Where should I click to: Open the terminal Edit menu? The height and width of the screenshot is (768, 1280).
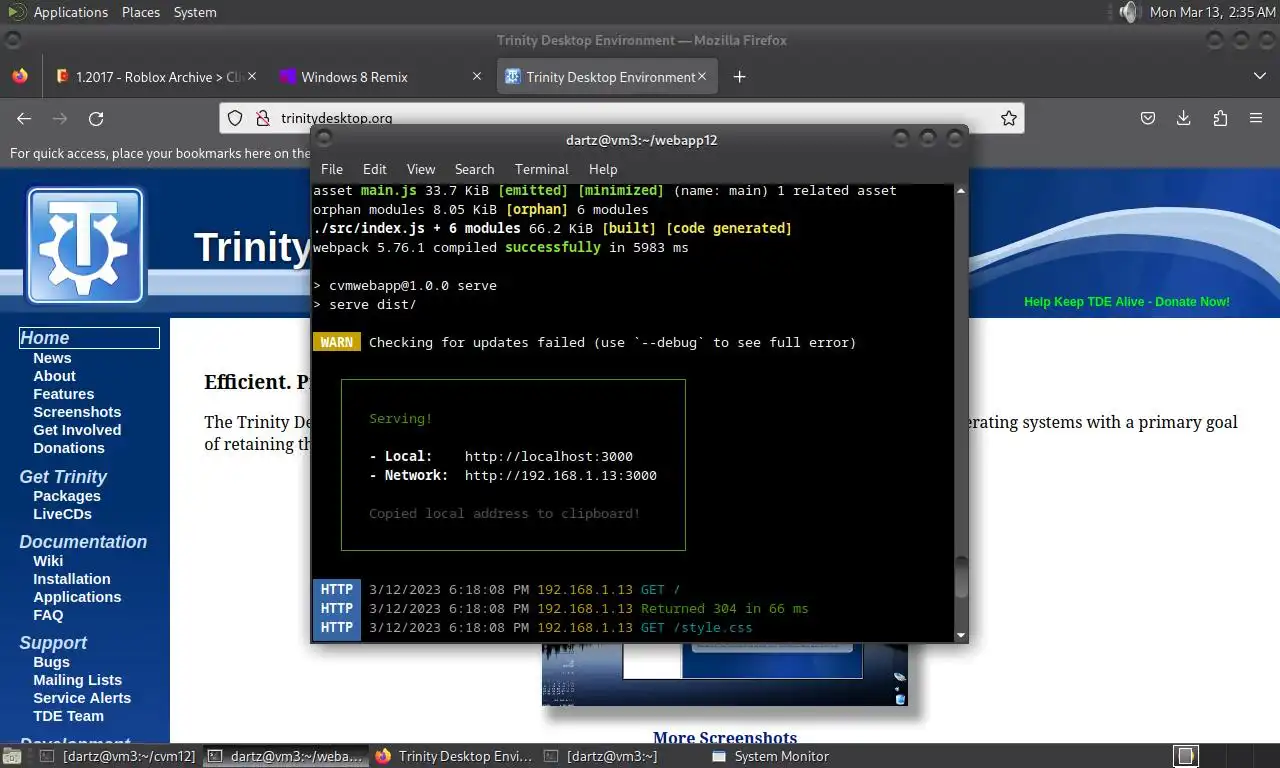[x=375, y=169]
